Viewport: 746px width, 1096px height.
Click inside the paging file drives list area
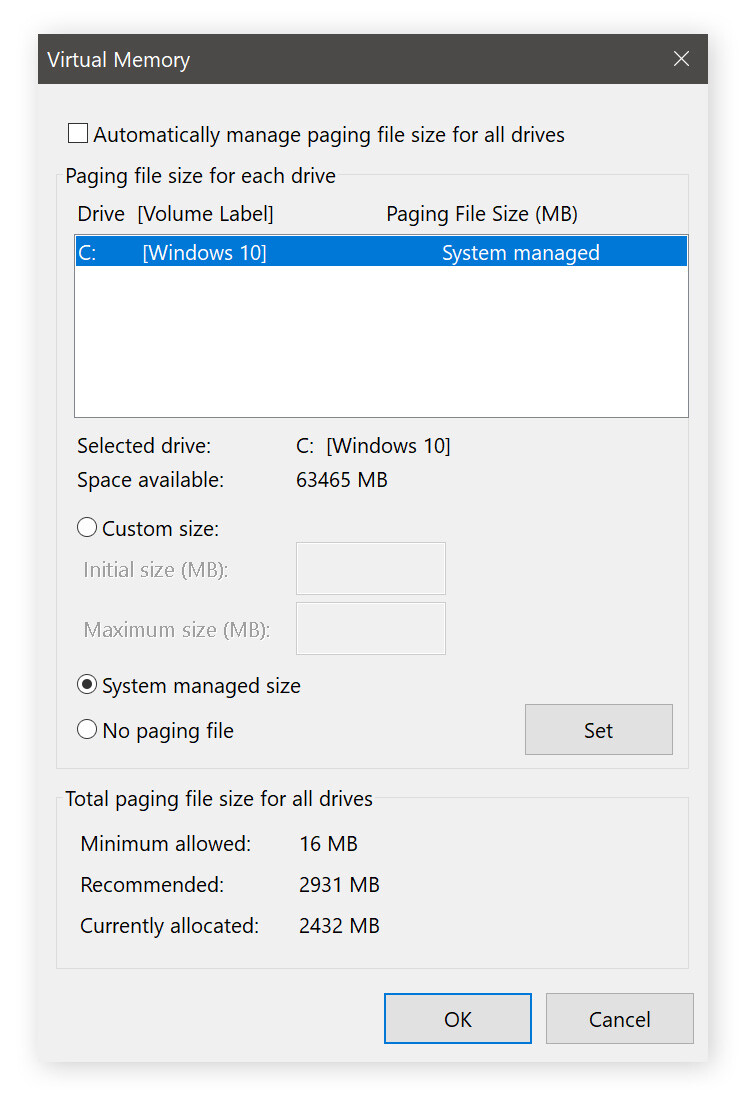click(380, 340)
